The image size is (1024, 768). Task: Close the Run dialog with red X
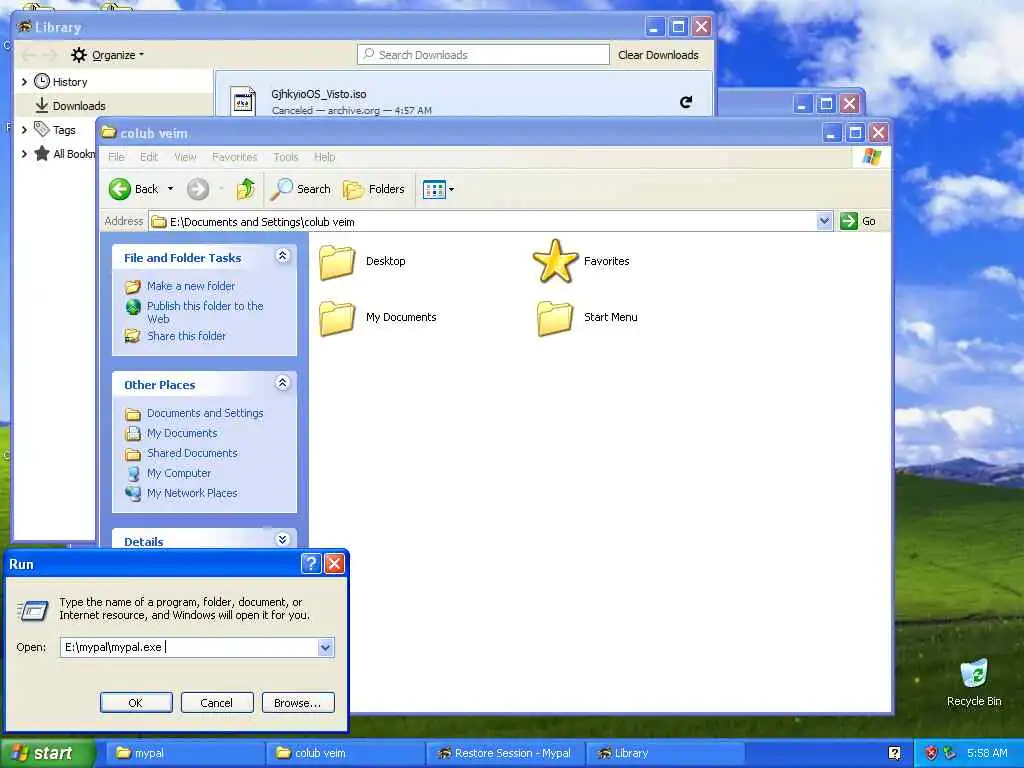point(335,564)
